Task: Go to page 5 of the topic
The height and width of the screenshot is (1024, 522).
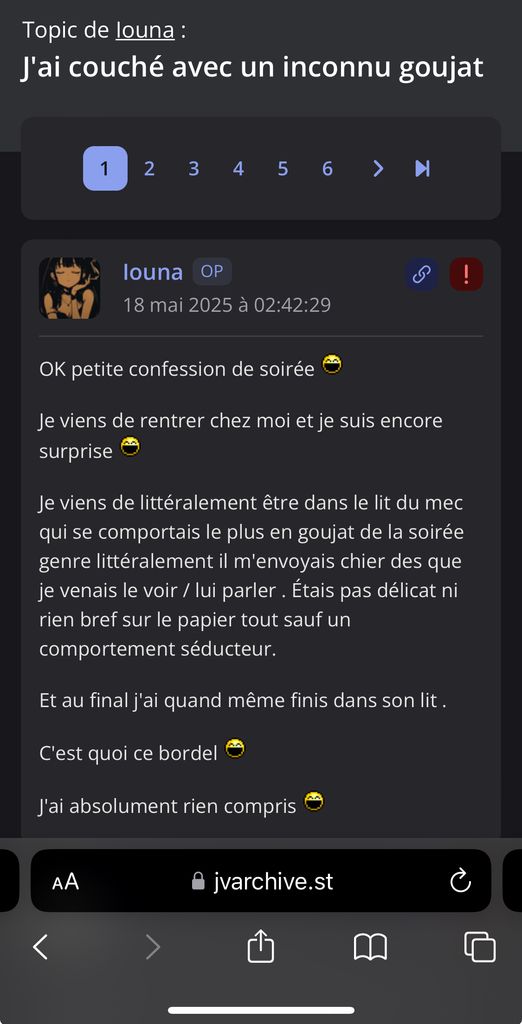Action: (x=283, y=168)
